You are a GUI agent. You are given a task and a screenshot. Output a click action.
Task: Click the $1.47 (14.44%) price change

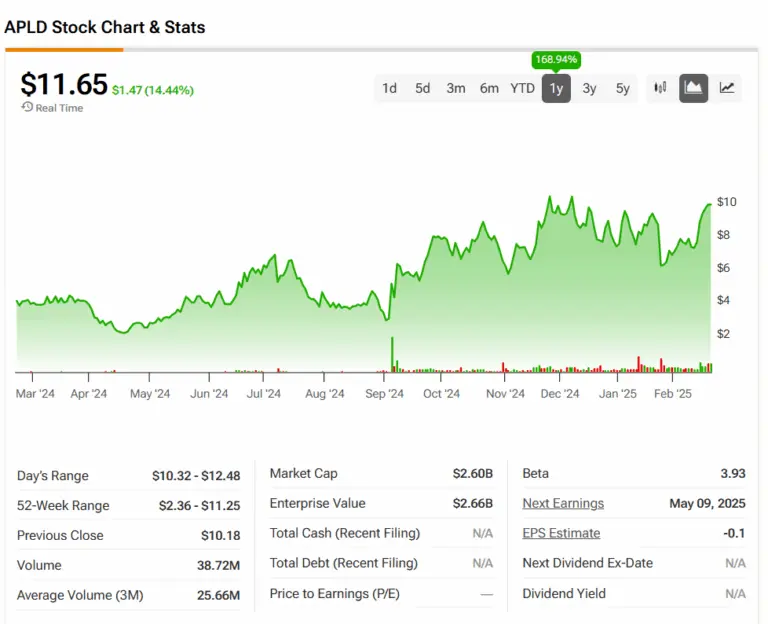click(153, 90)
